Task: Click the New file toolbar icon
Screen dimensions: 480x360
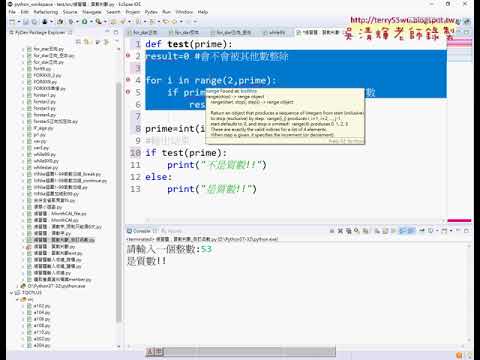Action: tap(12, 22)
